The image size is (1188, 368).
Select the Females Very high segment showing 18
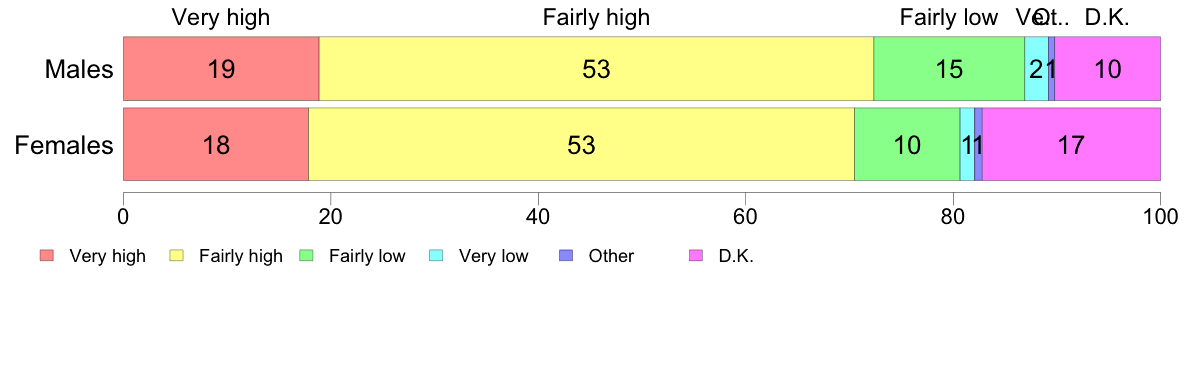click(216, 145)
